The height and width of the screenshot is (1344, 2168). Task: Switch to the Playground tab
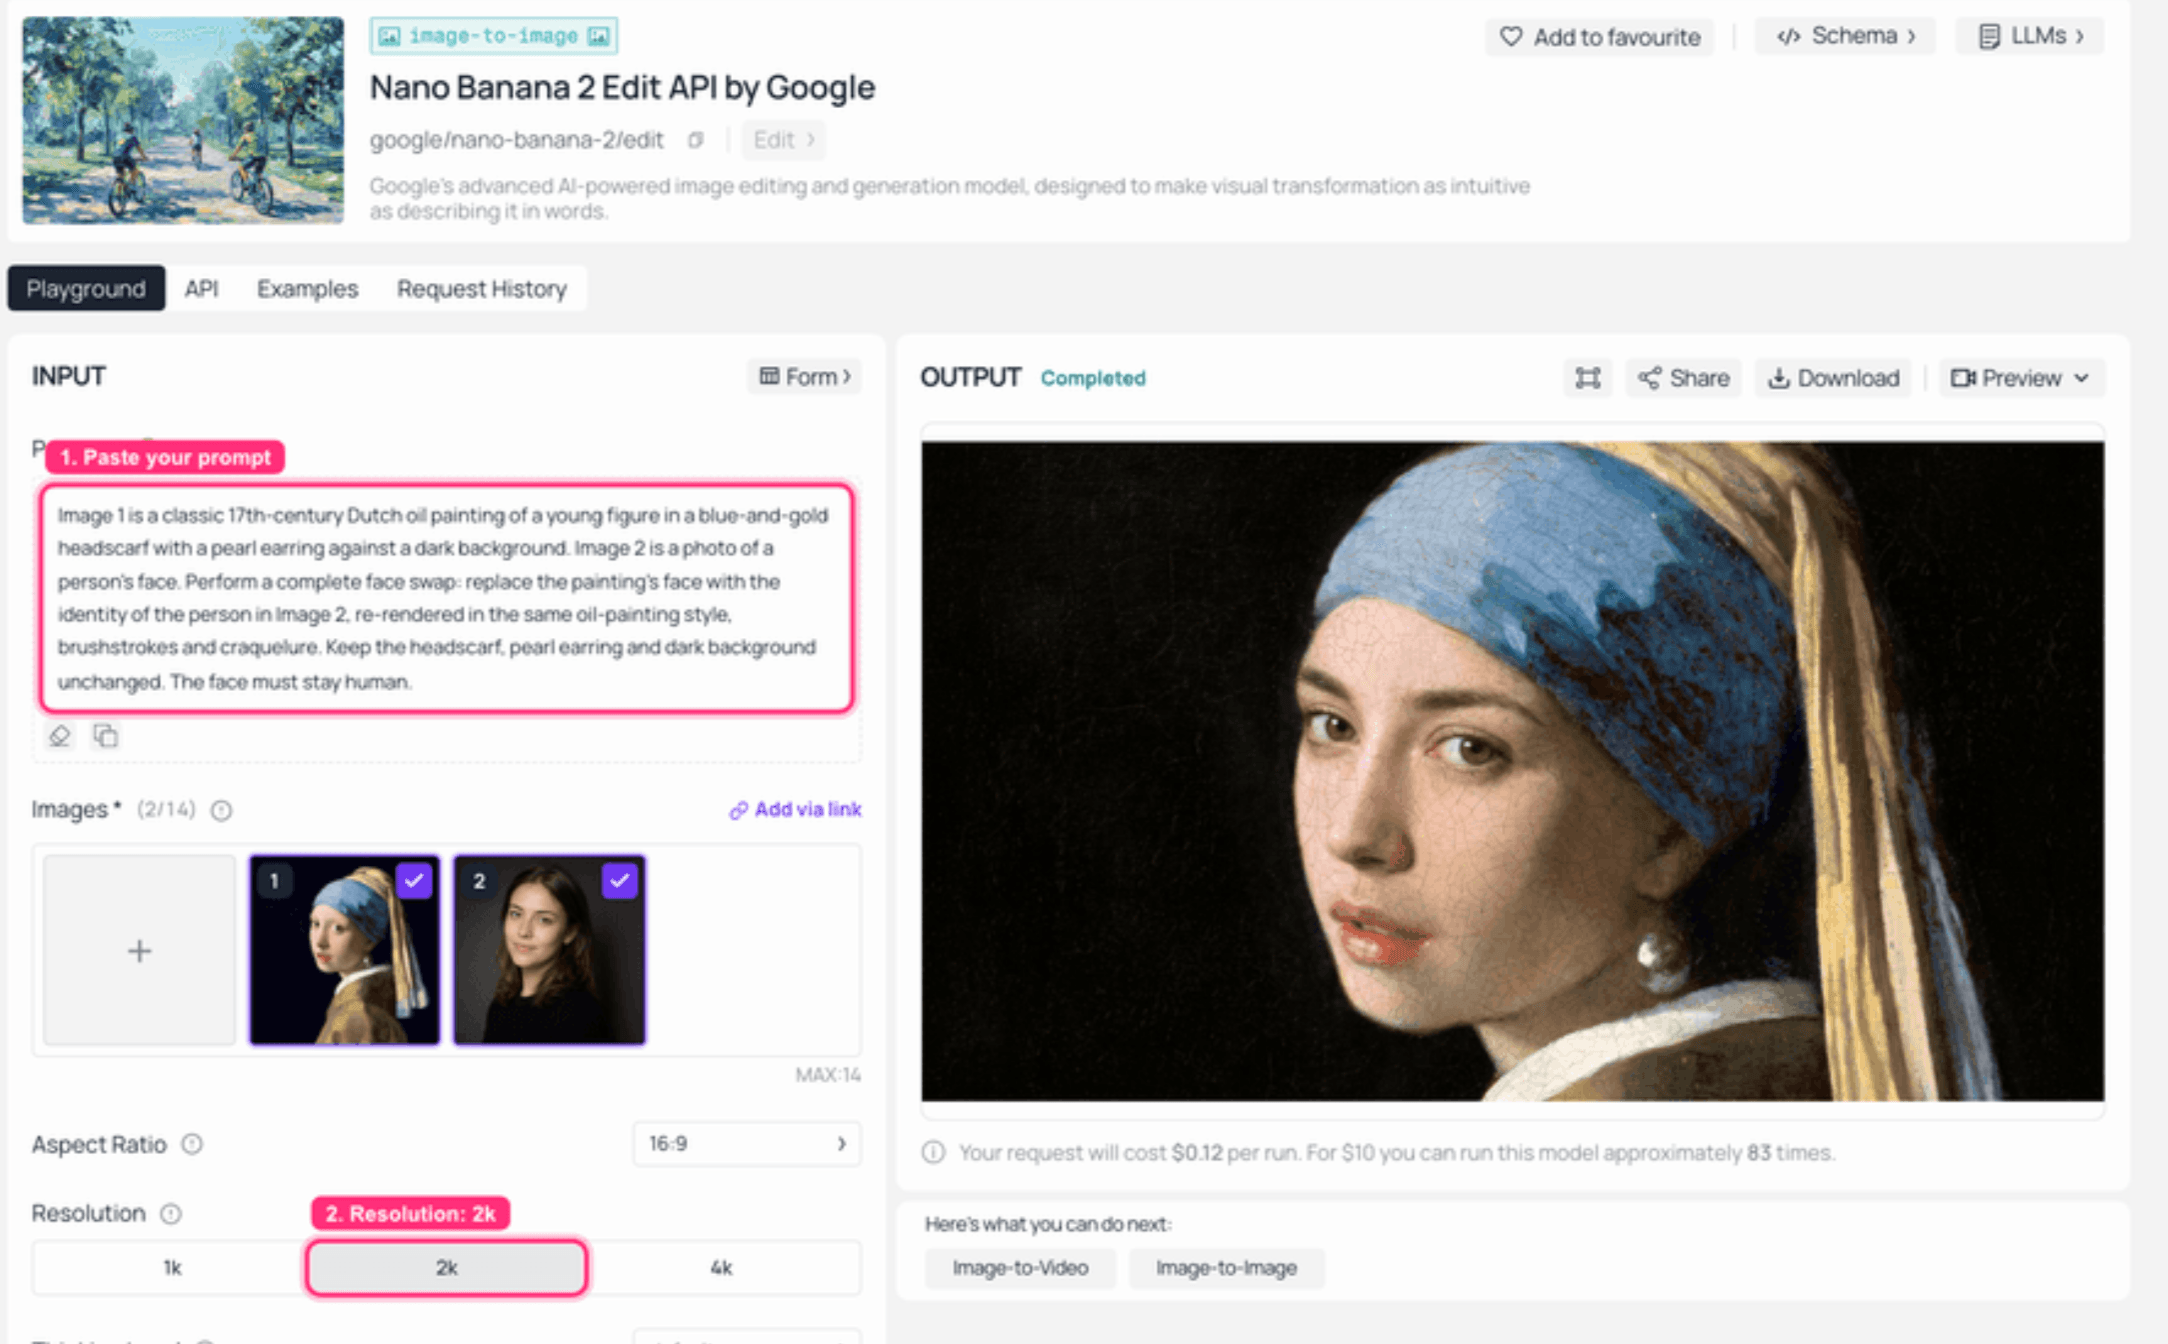coord(86,289)
